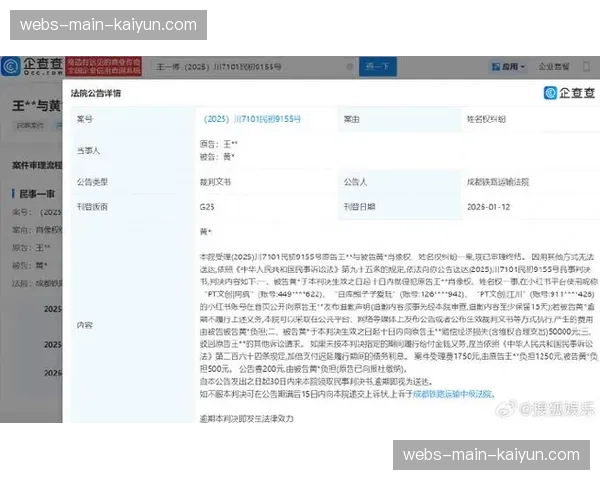Select the 案号 field label
The width and height of the screenshot is (600, 480).
85,119
